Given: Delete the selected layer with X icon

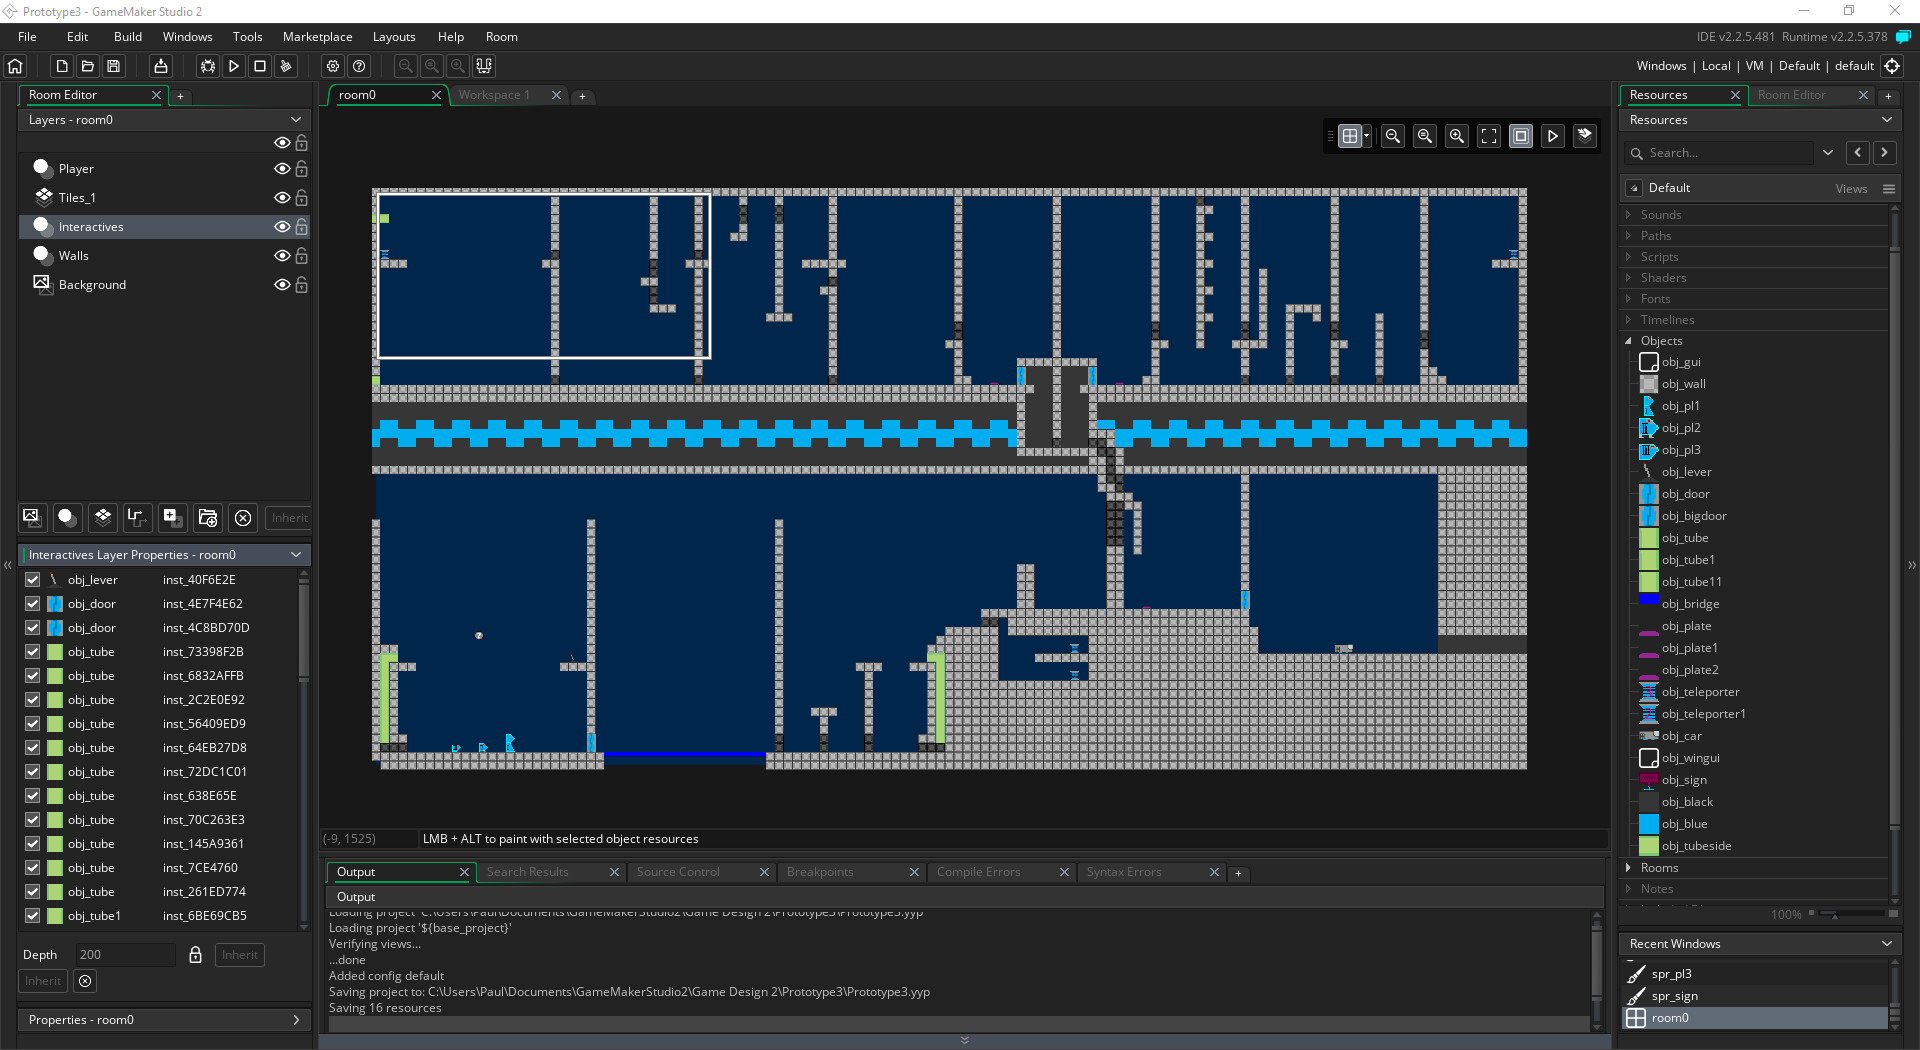Looking at the screenshot, I should pos(243,517).
